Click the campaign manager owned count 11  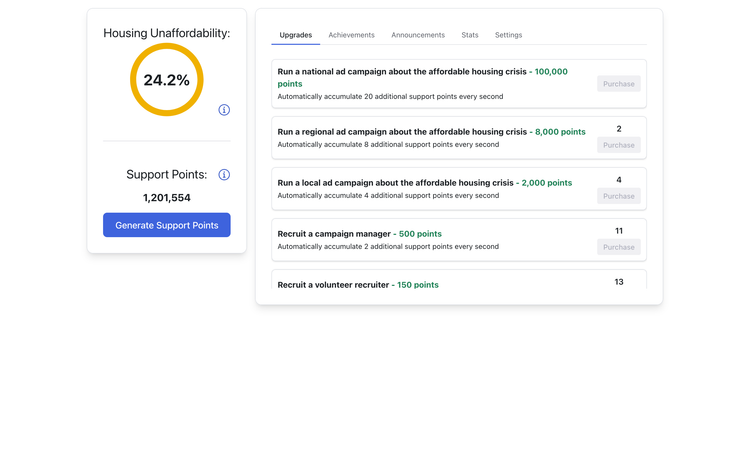point(619,231)
